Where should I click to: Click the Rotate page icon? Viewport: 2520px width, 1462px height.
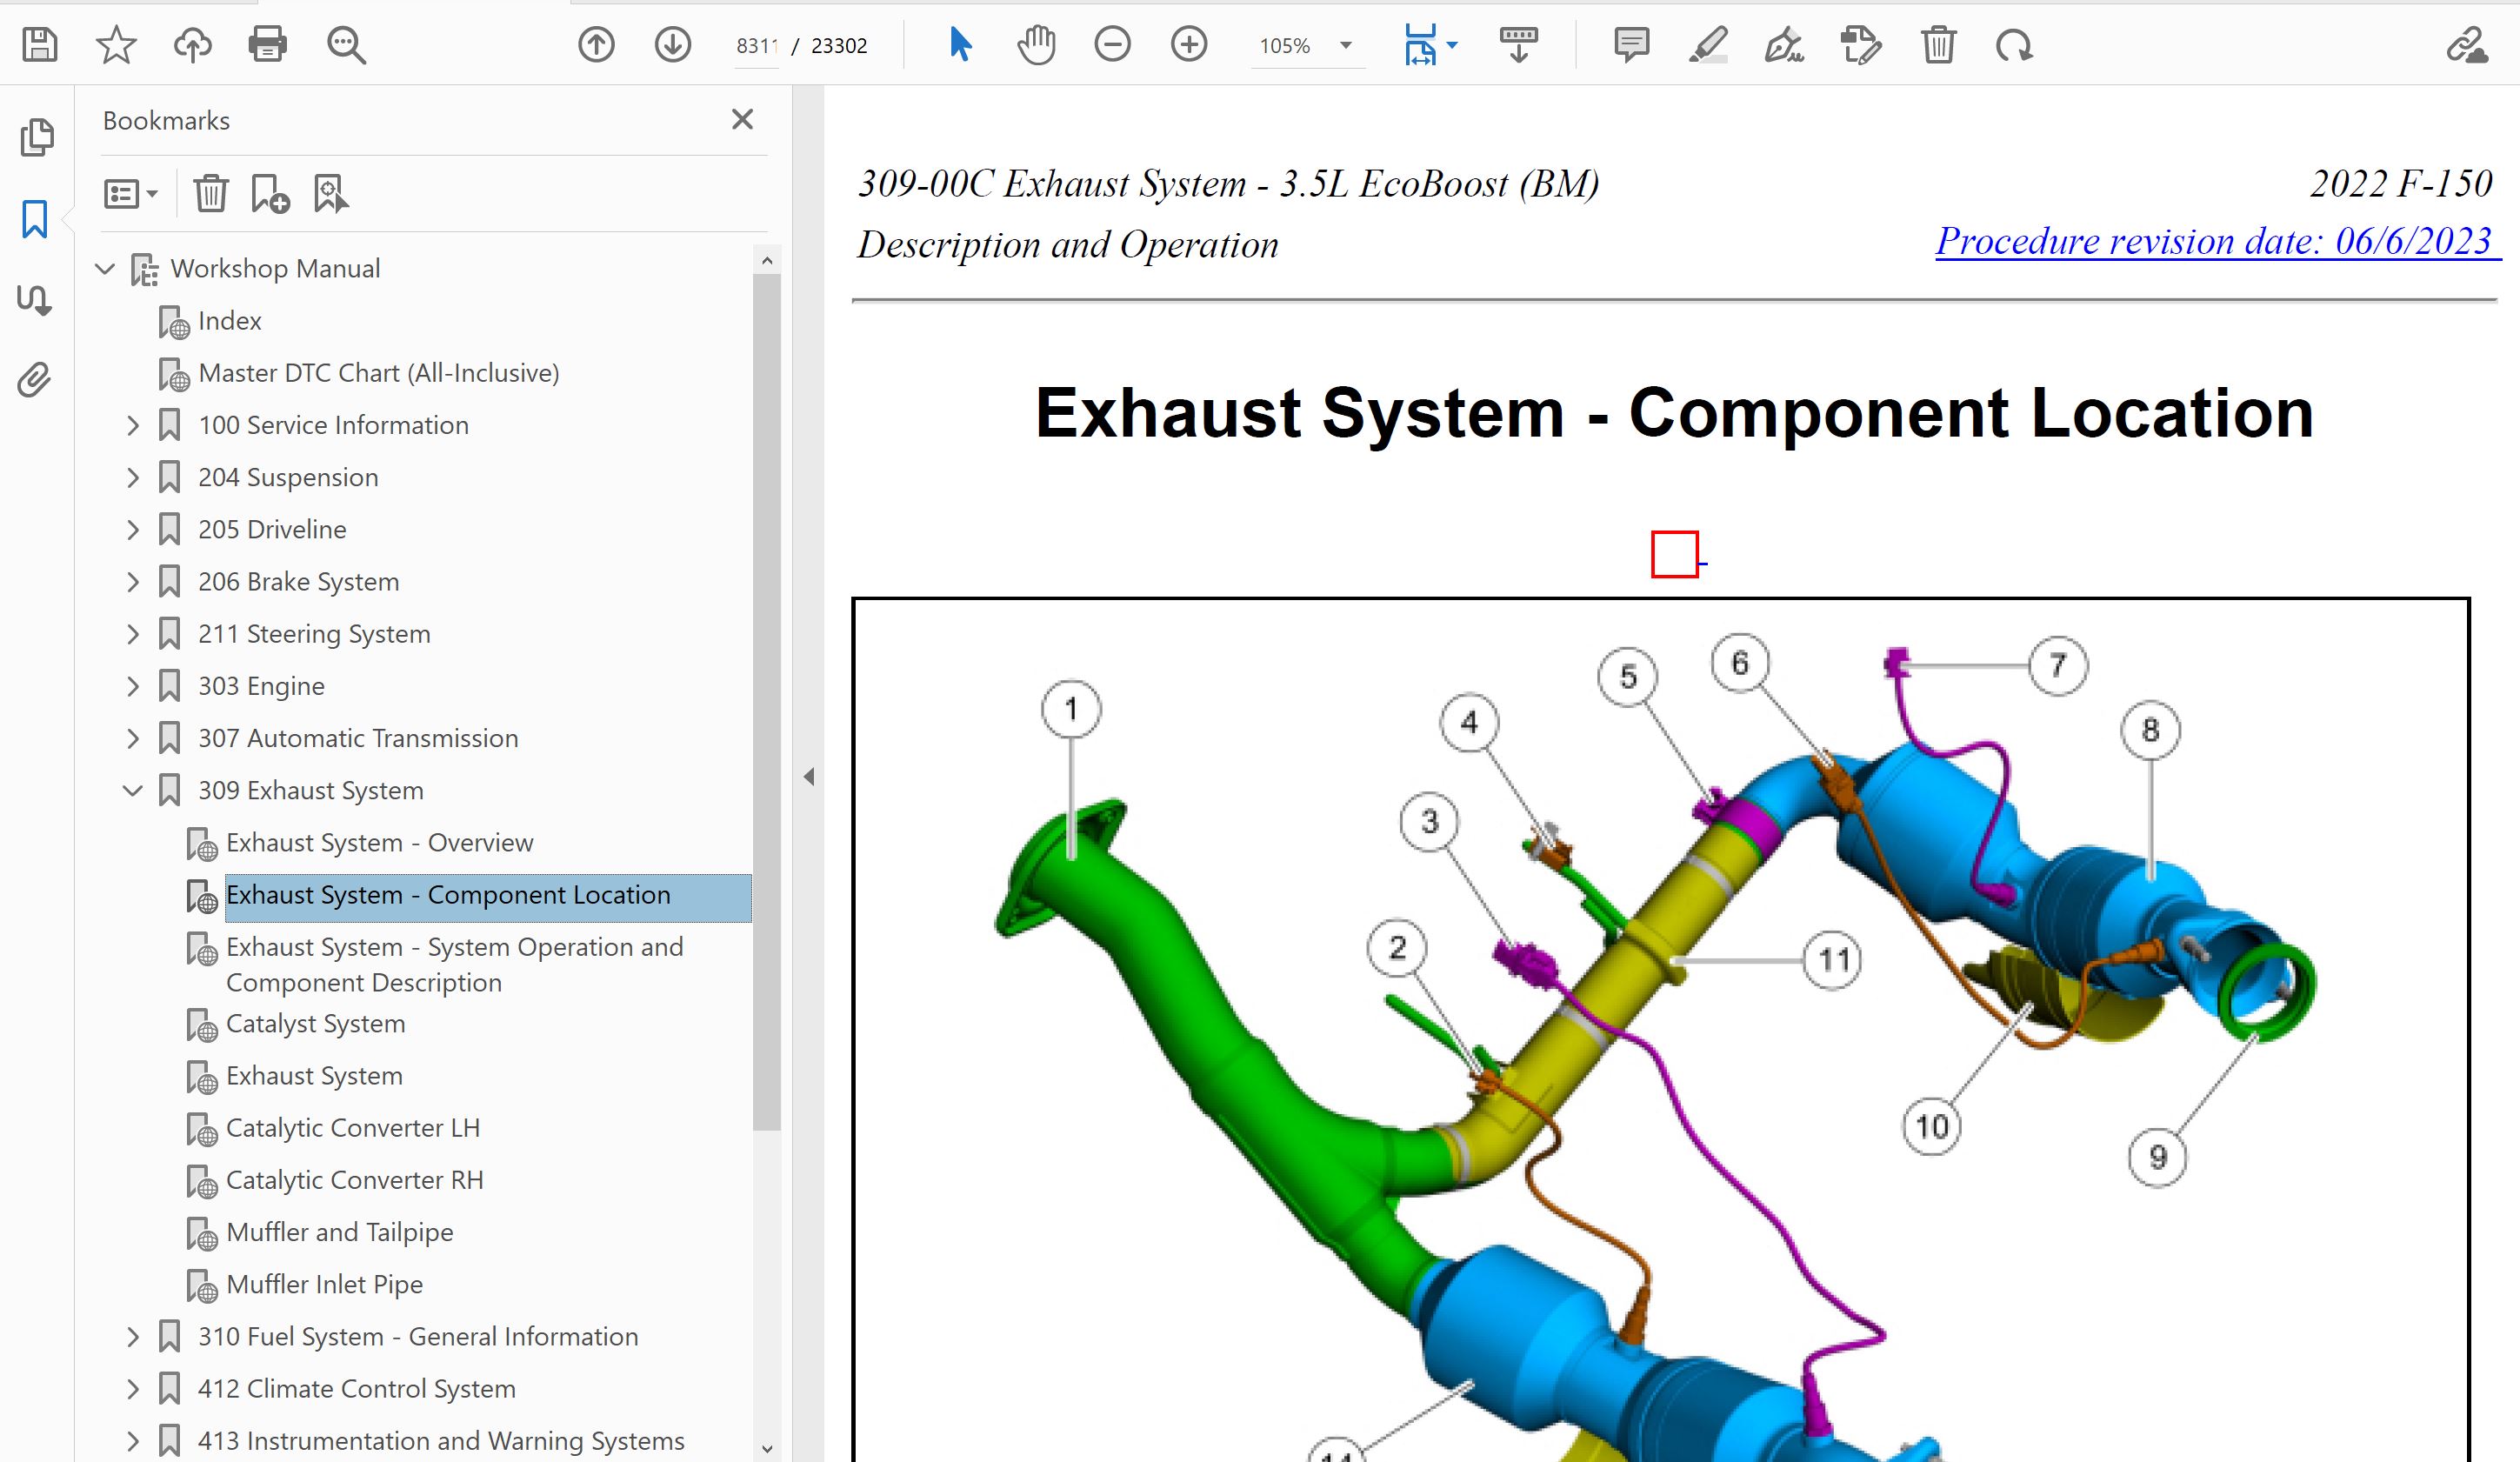pyautogui.click(x=2014, y=45)
